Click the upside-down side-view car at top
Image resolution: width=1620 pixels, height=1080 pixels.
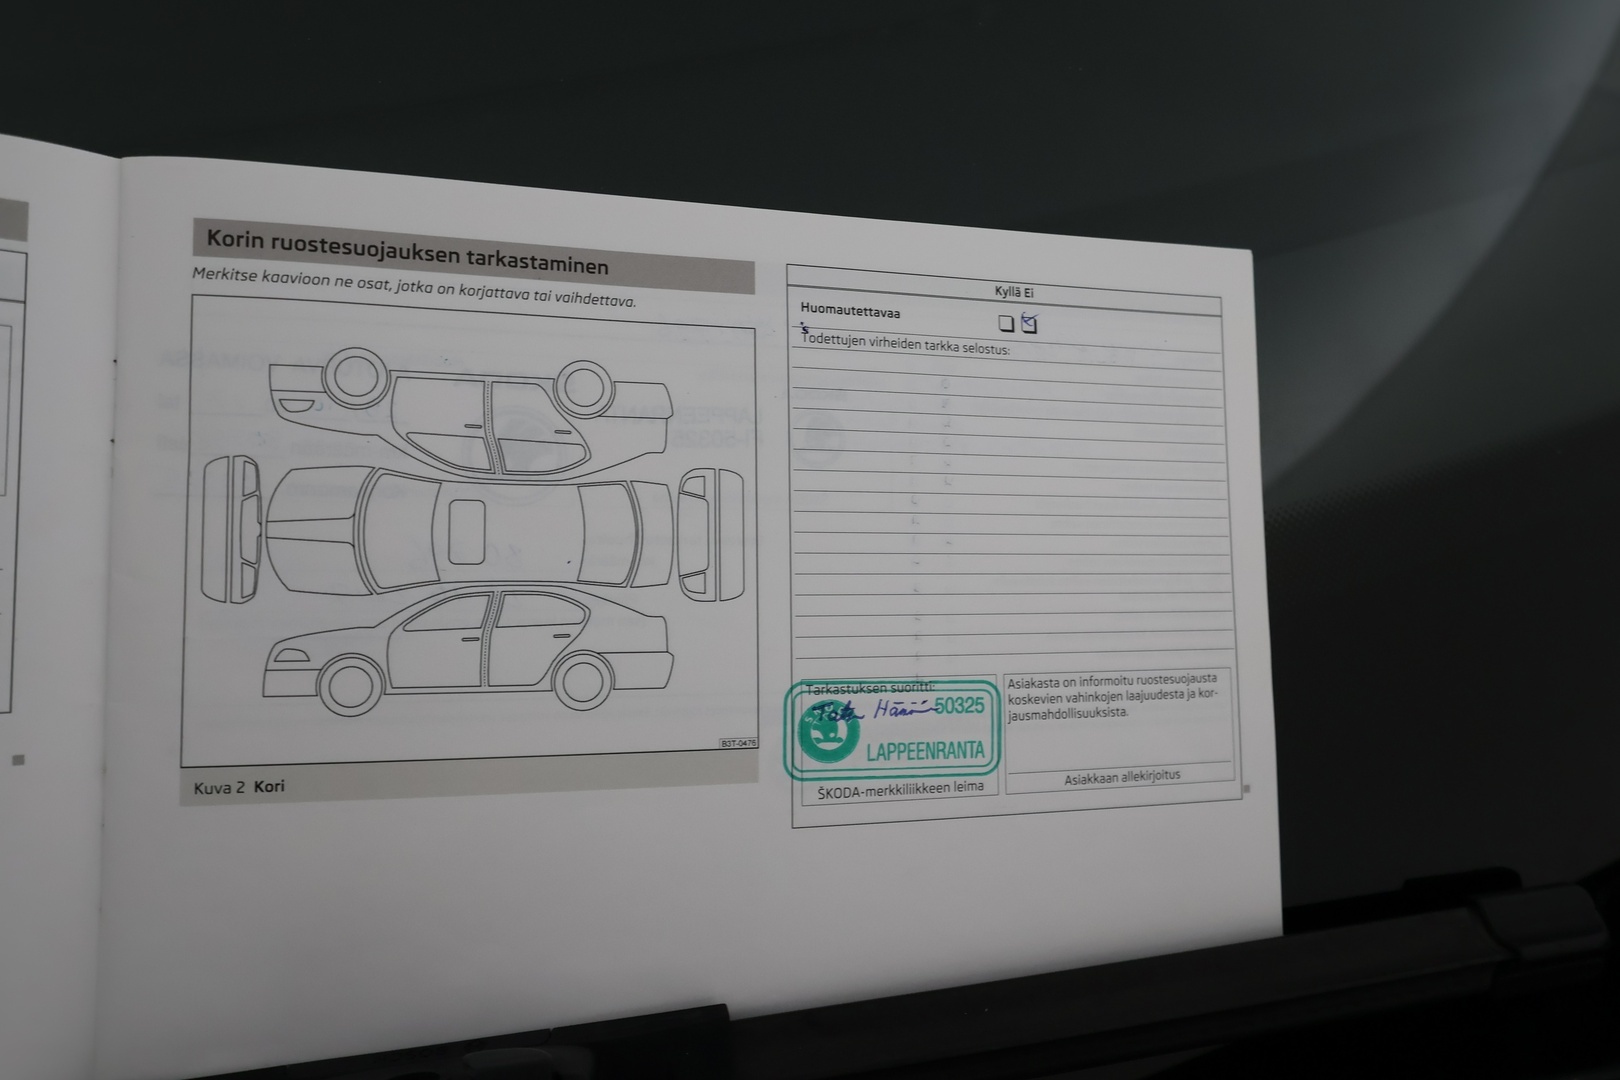point(470,415)
